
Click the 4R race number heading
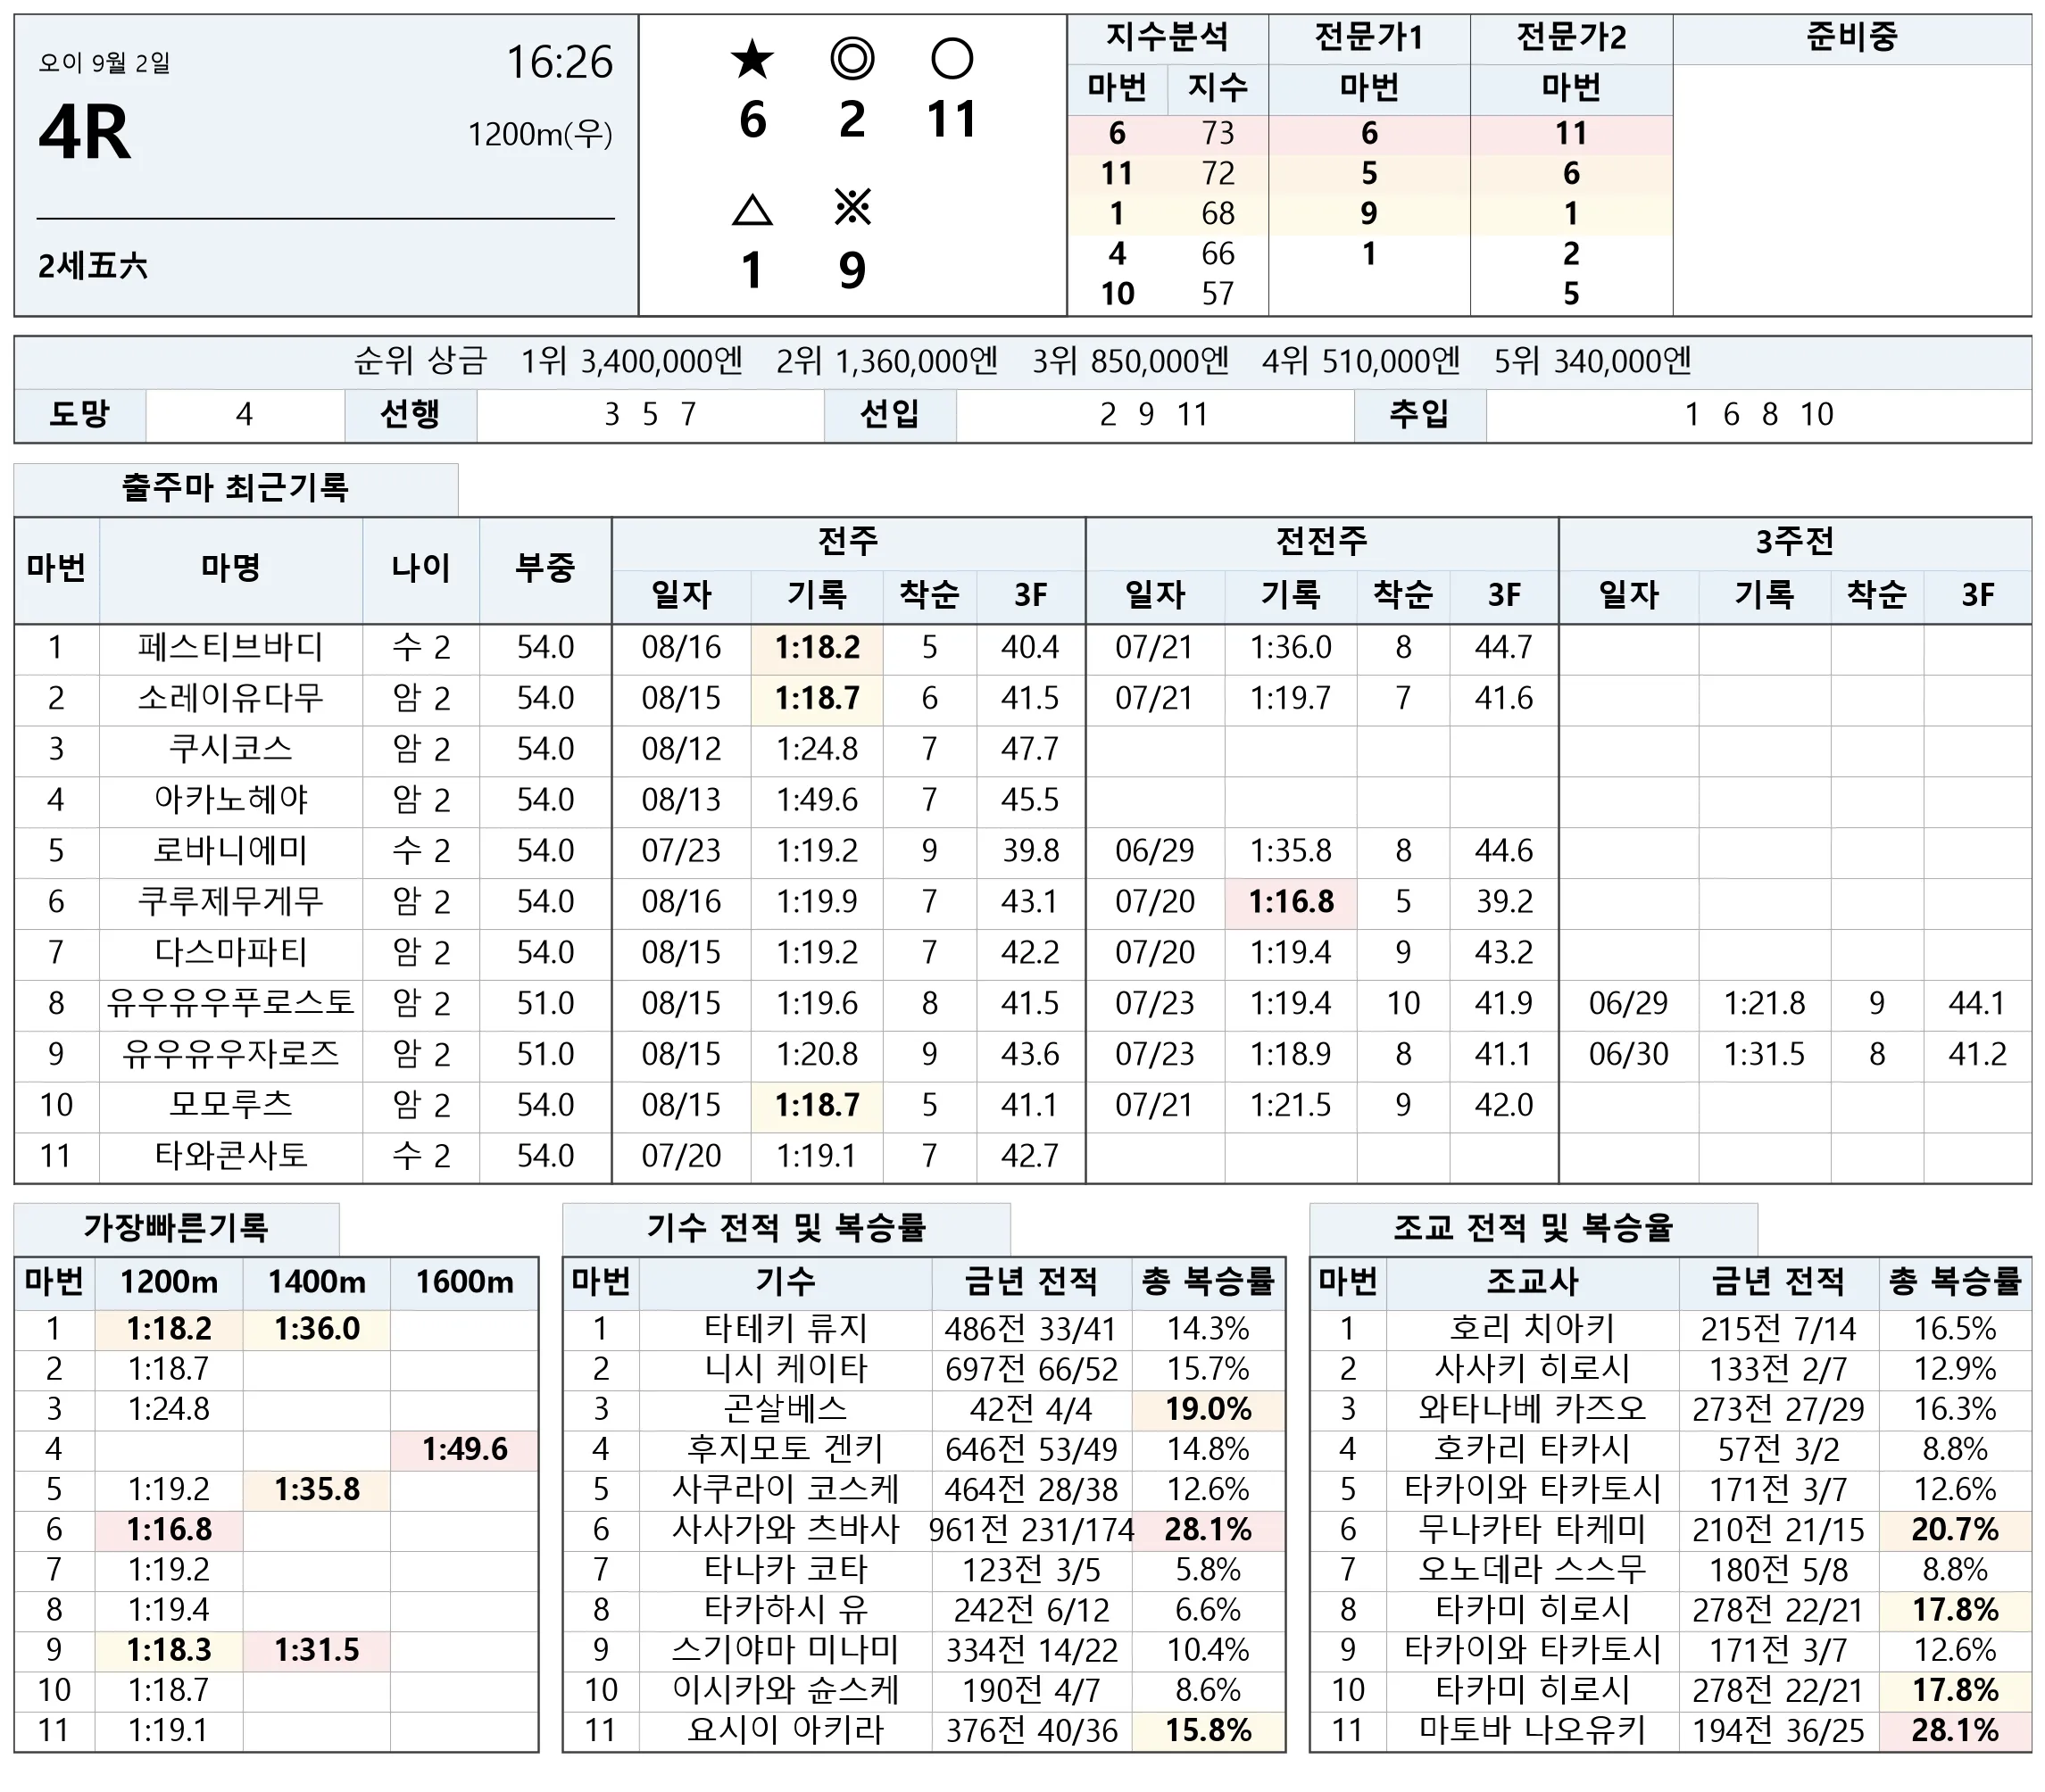click(85, 133)
